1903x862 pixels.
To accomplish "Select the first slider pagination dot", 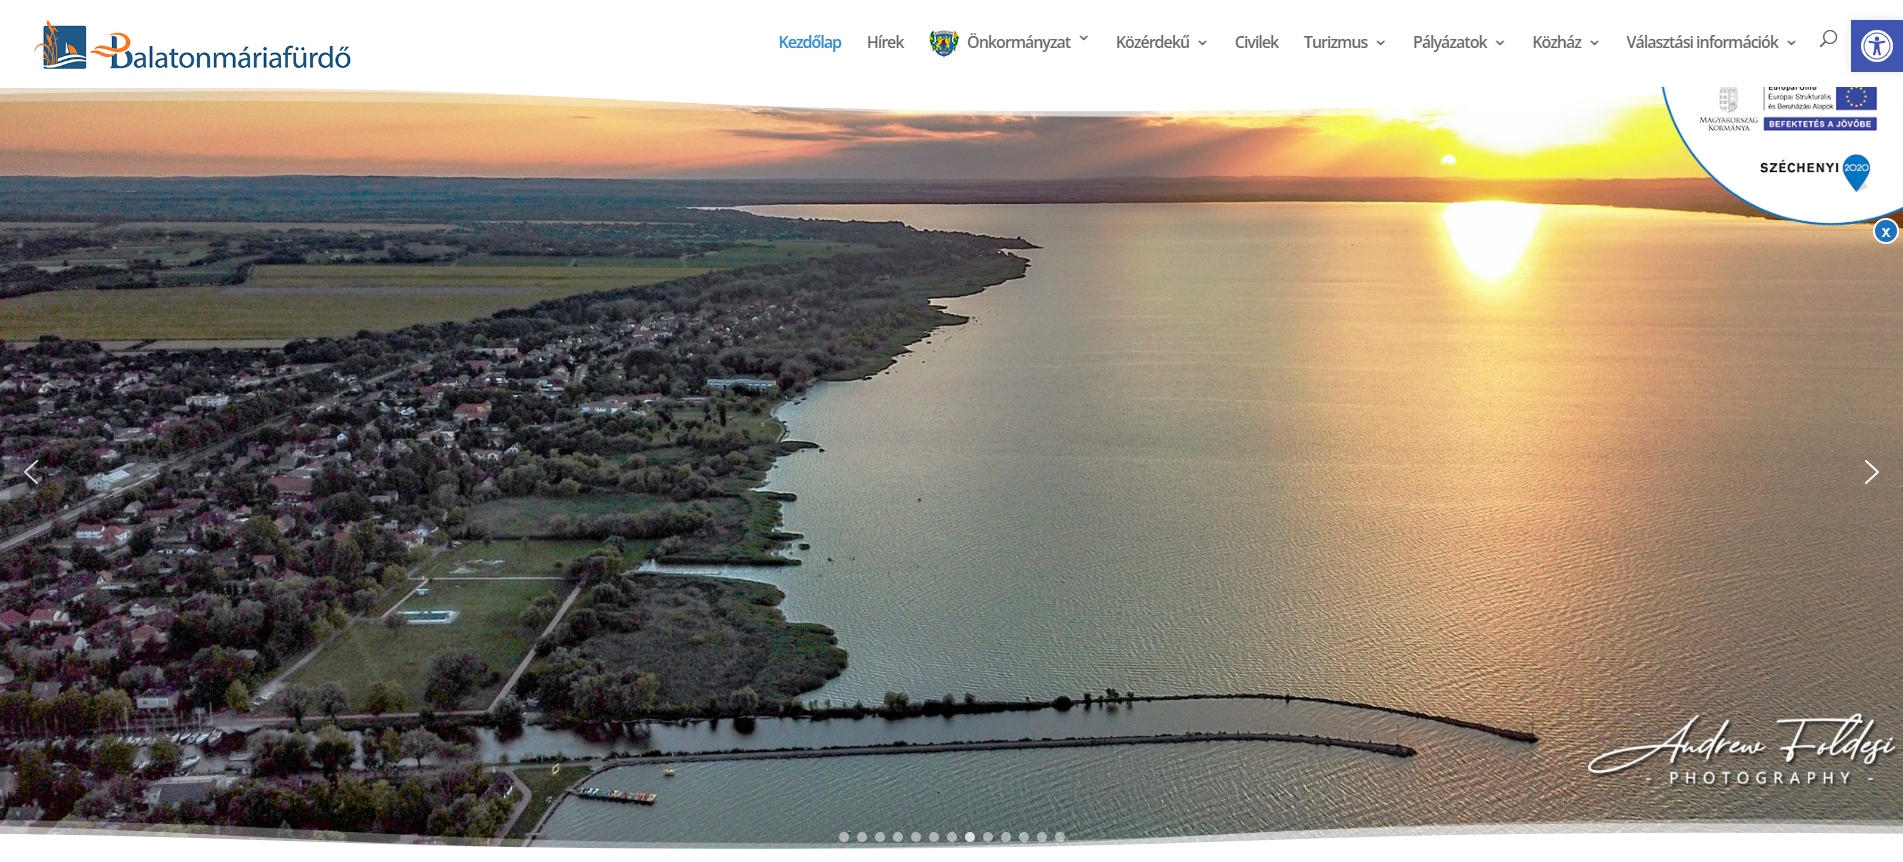I will 844,837.
